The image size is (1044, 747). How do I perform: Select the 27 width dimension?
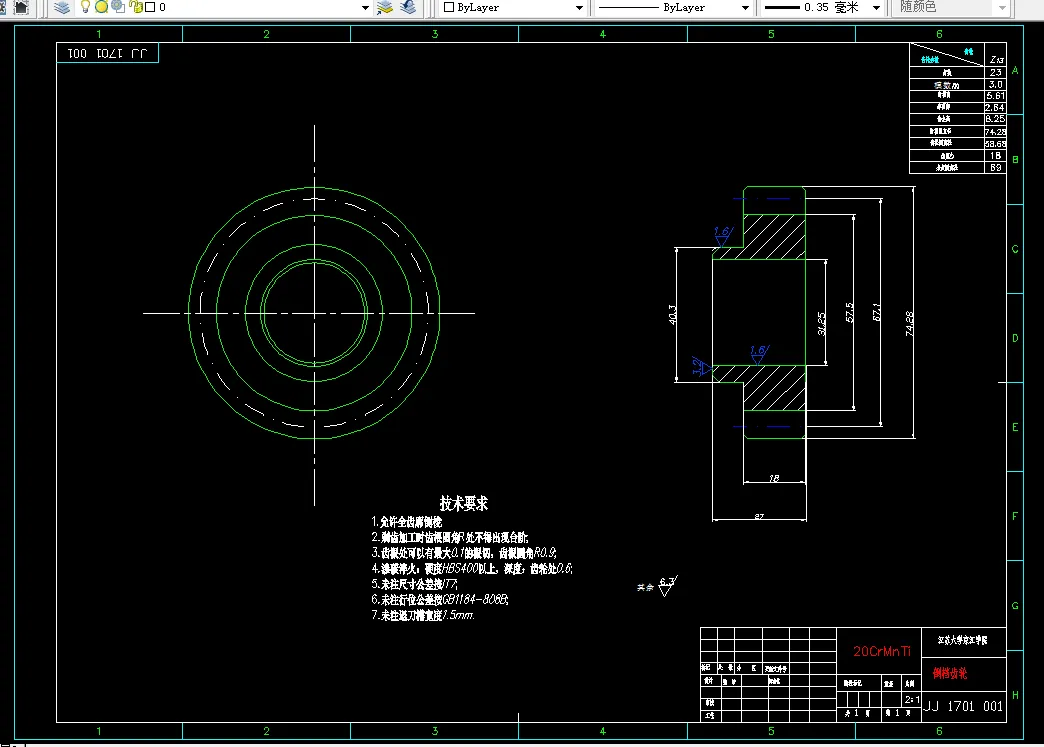759,515
